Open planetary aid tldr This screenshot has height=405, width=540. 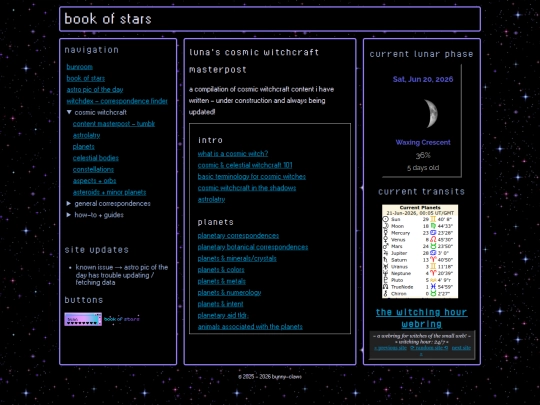[223, 315]
